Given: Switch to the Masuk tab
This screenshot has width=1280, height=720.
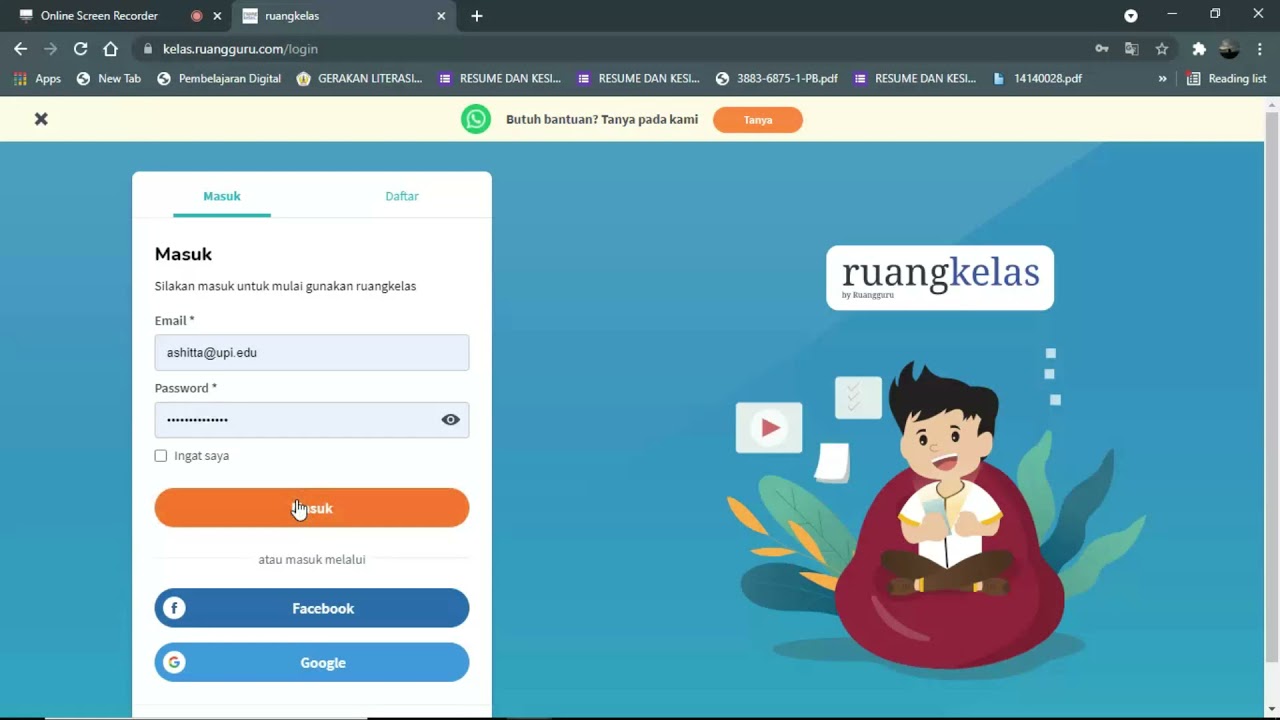Looking at the screenshot, I should (x=222, y=196).
